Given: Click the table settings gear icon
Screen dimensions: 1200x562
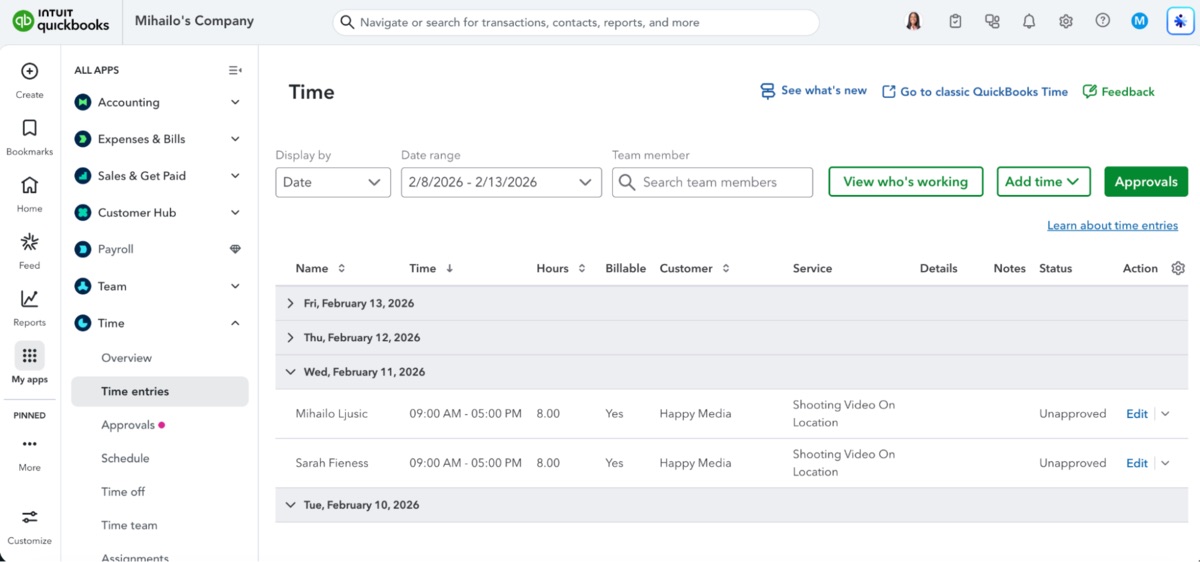Looking at the screenshot, I should click(1178, 268).
